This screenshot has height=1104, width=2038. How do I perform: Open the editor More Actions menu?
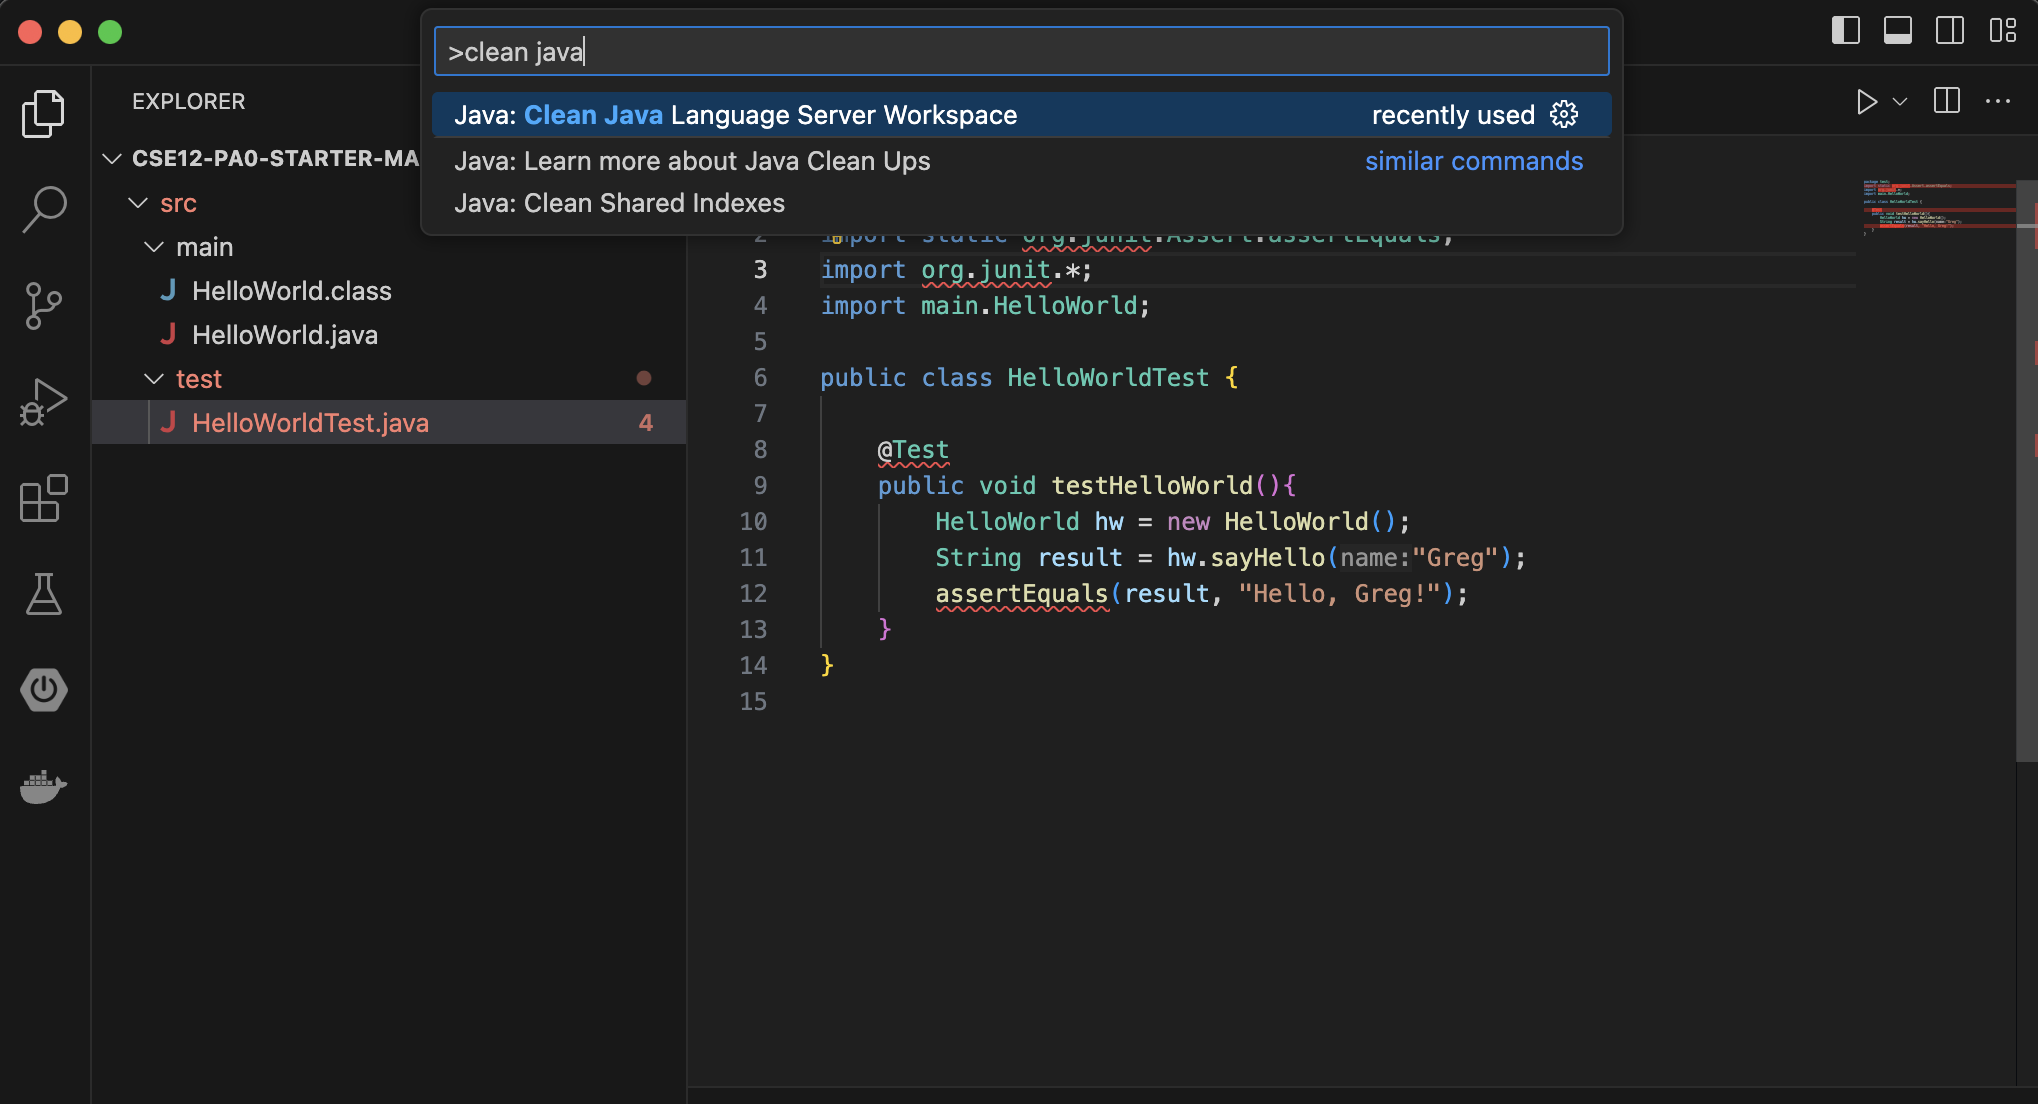point(1998,101)
